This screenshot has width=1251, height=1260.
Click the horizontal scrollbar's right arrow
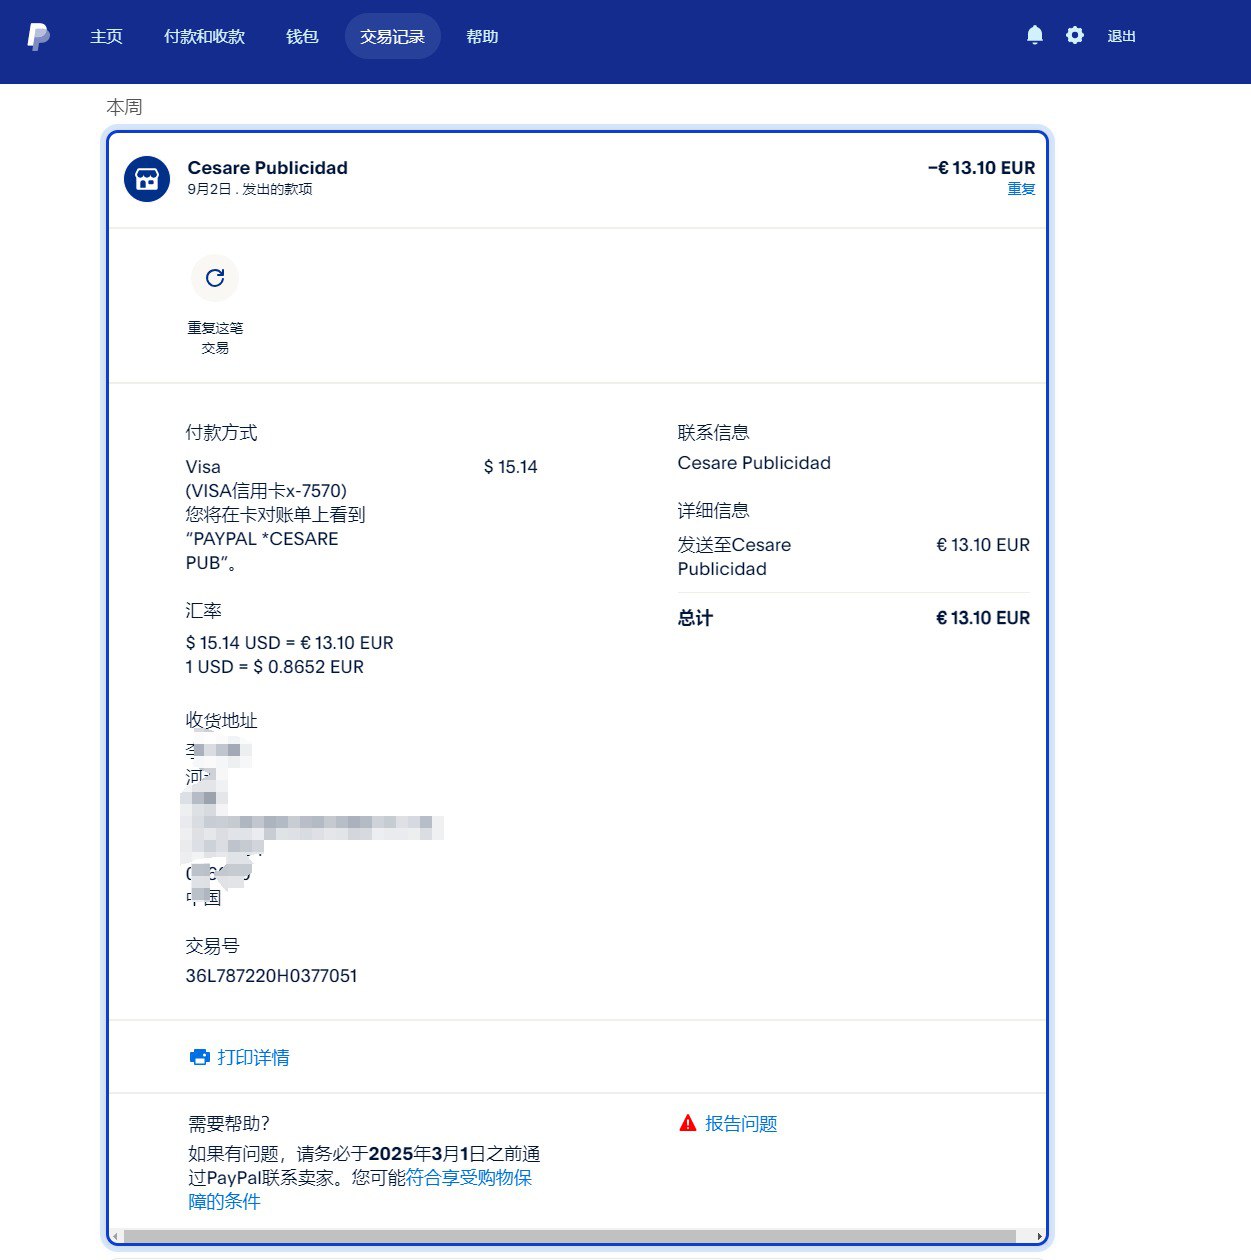click(x=1039, y=1237)
